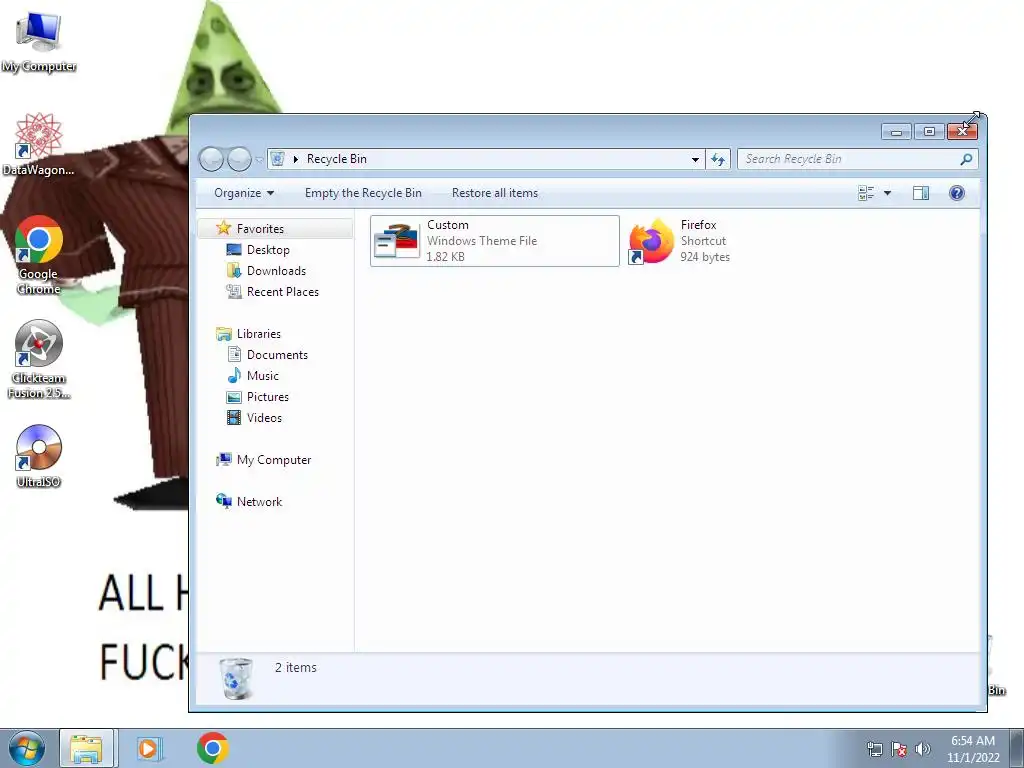Click the Recycle Bin address bar icon

pyautogui.click(x=278, y=159)
